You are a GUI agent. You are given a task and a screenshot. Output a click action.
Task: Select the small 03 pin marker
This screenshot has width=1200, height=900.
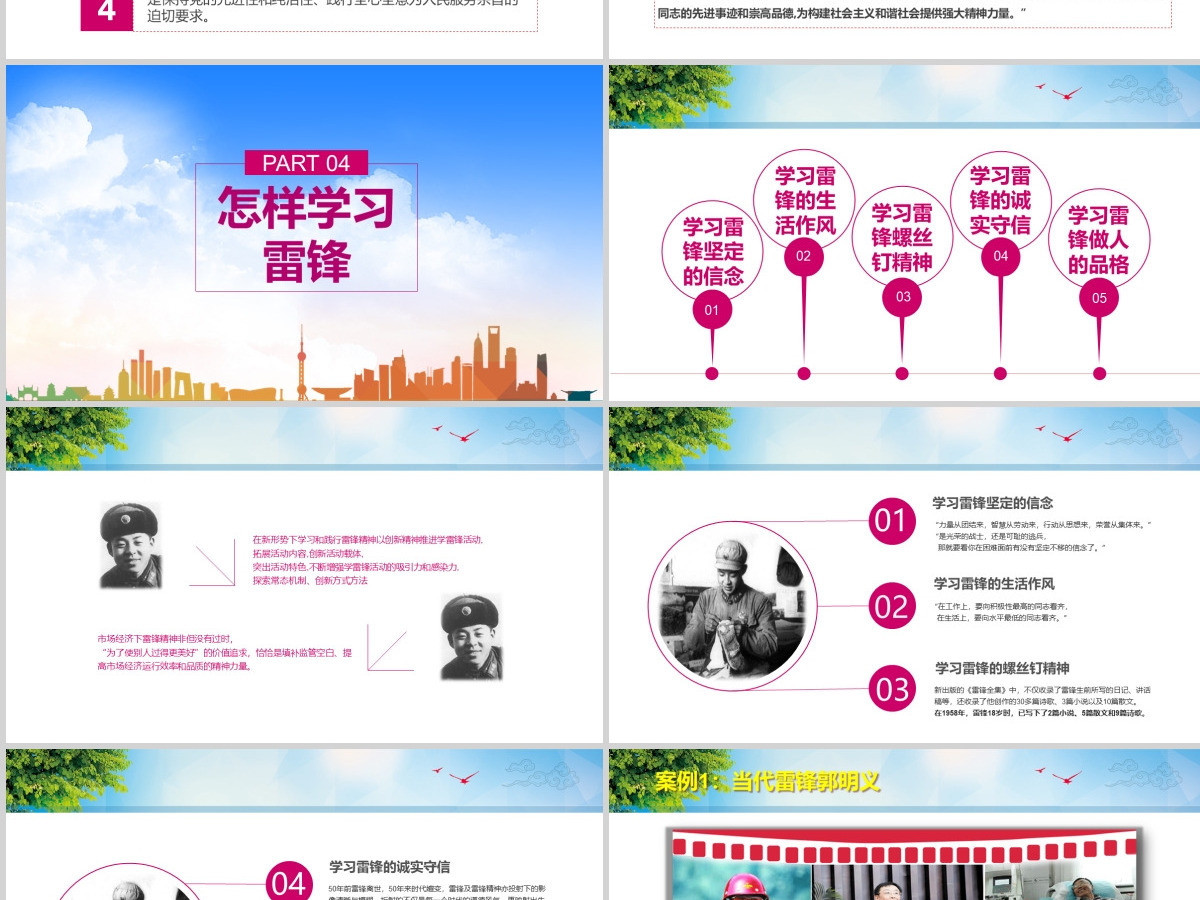(x=902, y=296)
